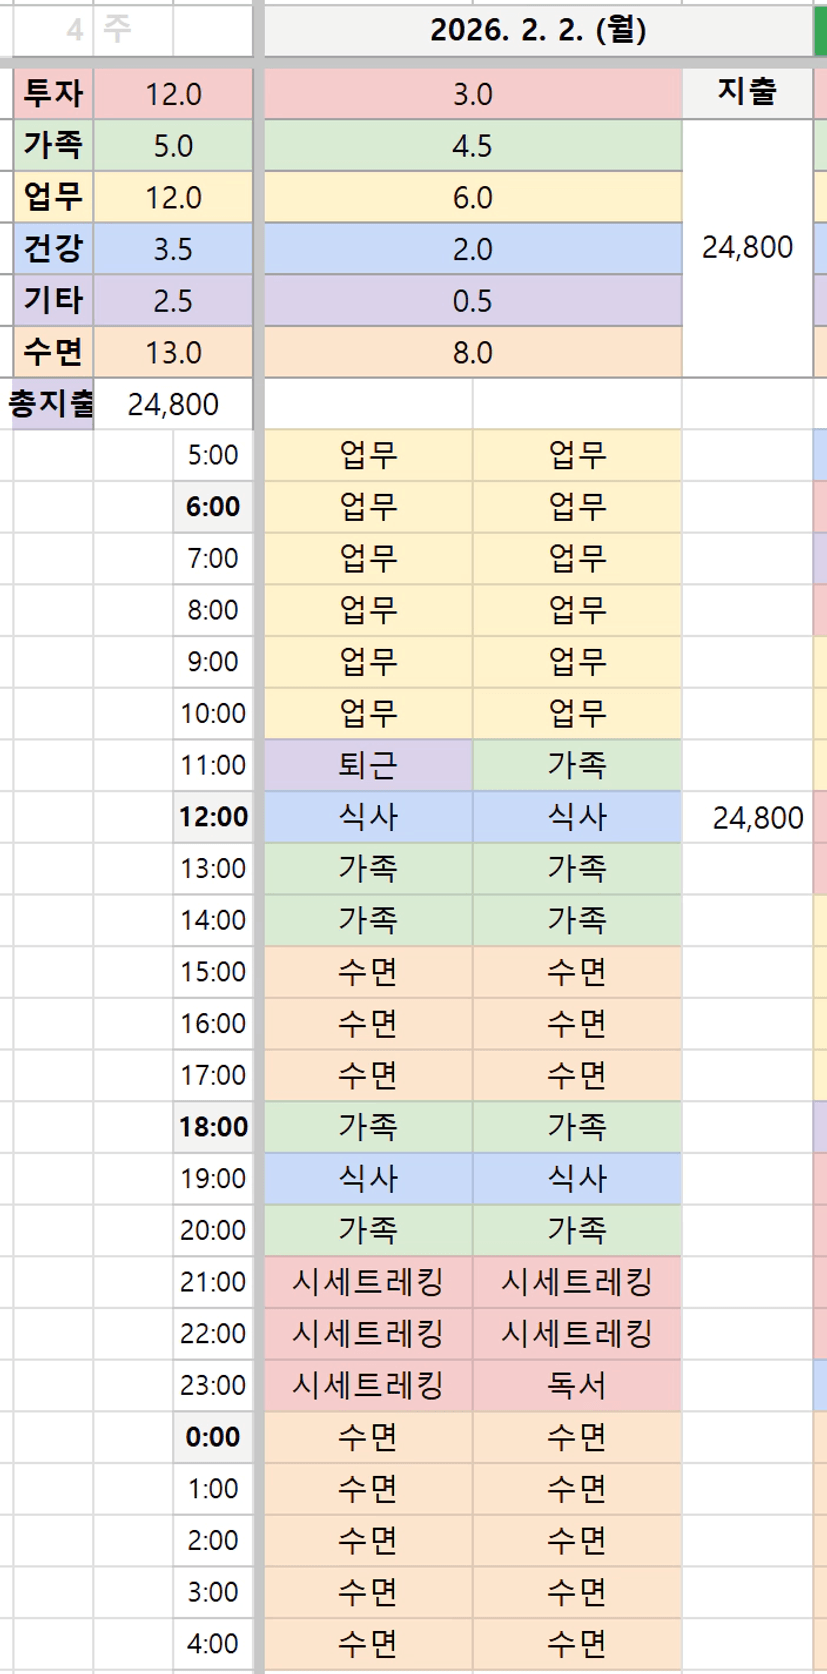The image size is (827, 1674).
Task: Select the date header 2026. 2. 2. (월)
Action: (x=538, y=30)
